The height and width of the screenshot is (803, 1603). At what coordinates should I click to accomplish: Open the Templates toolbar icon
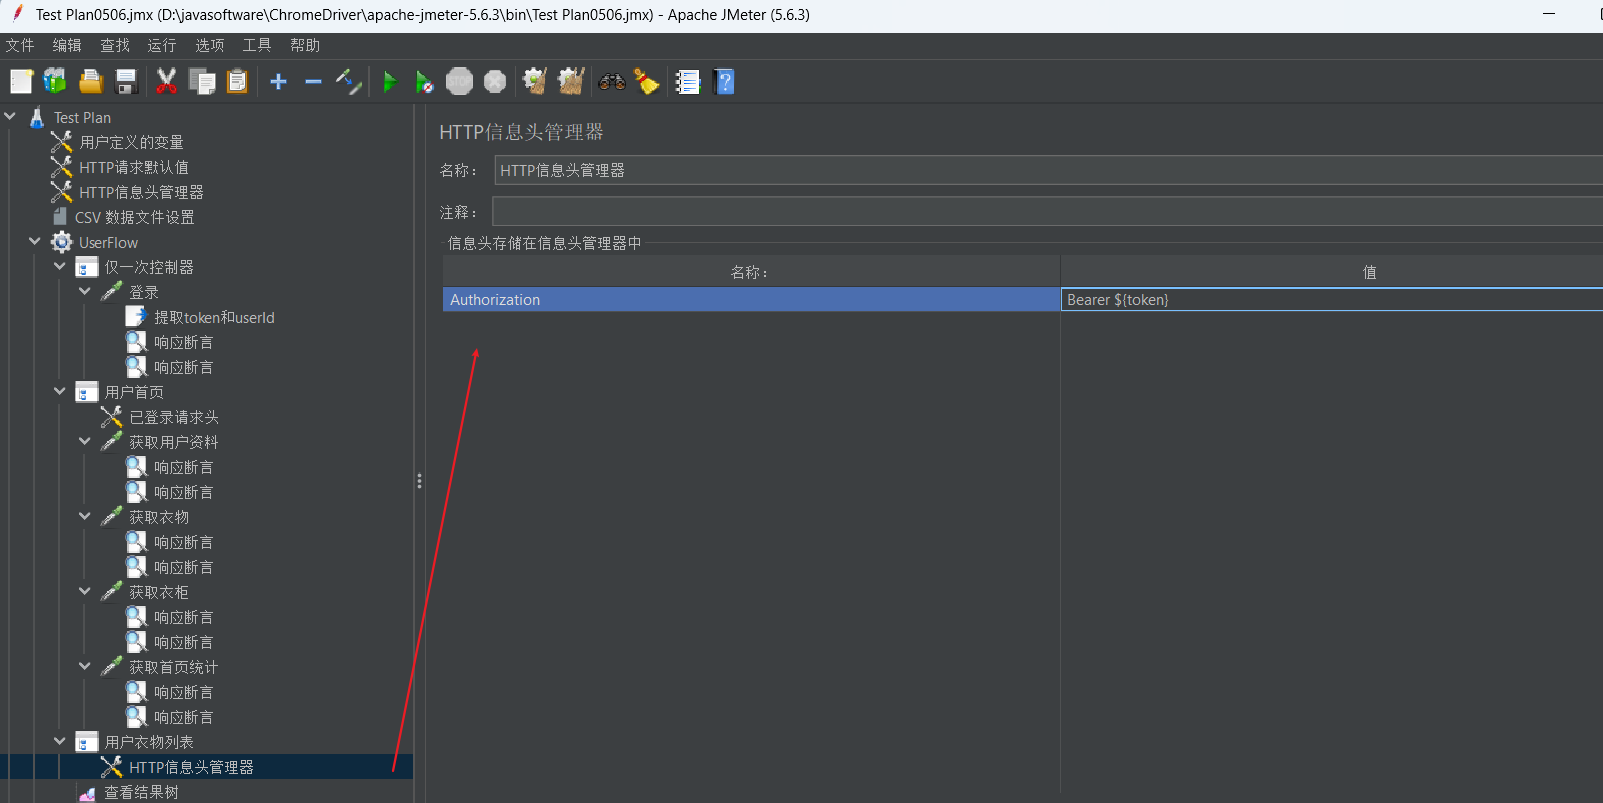55,82
